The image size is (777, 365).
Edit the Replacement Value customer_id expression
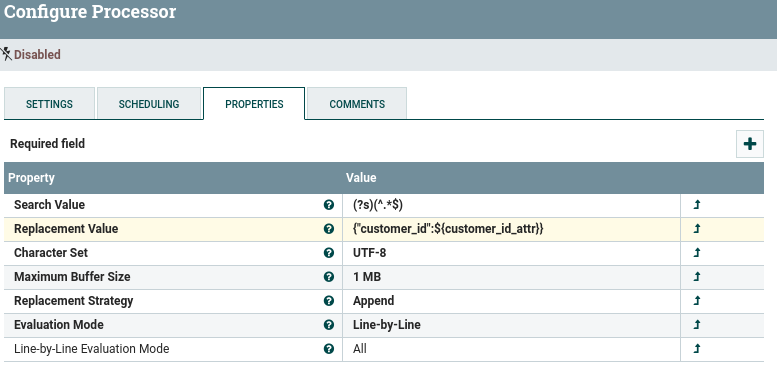511,229
